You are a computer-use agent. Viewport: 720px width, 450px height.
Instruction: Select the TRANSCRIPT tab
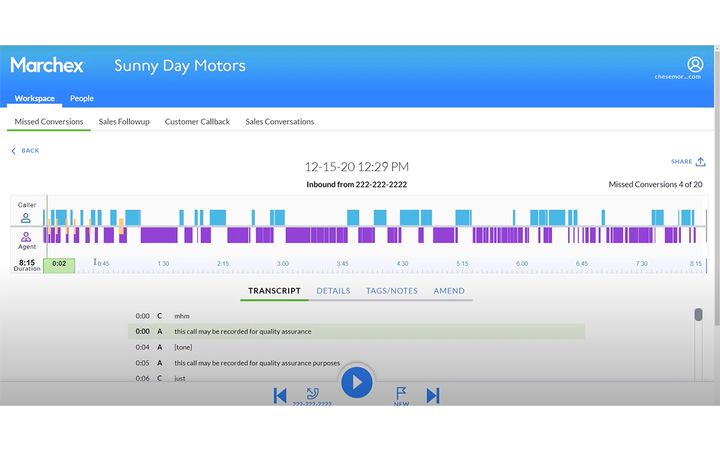[x=274, y=291]
